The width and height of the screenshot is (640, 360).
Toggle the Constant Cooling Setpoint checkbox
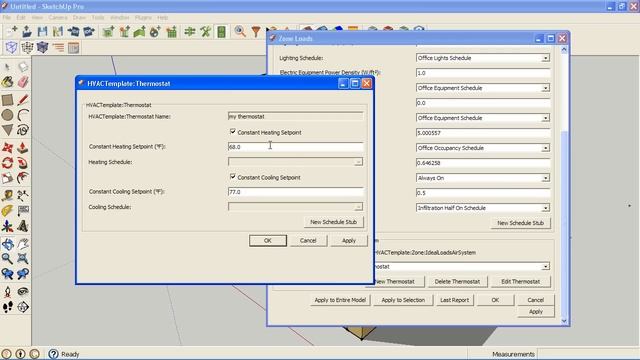coord(233,176)
